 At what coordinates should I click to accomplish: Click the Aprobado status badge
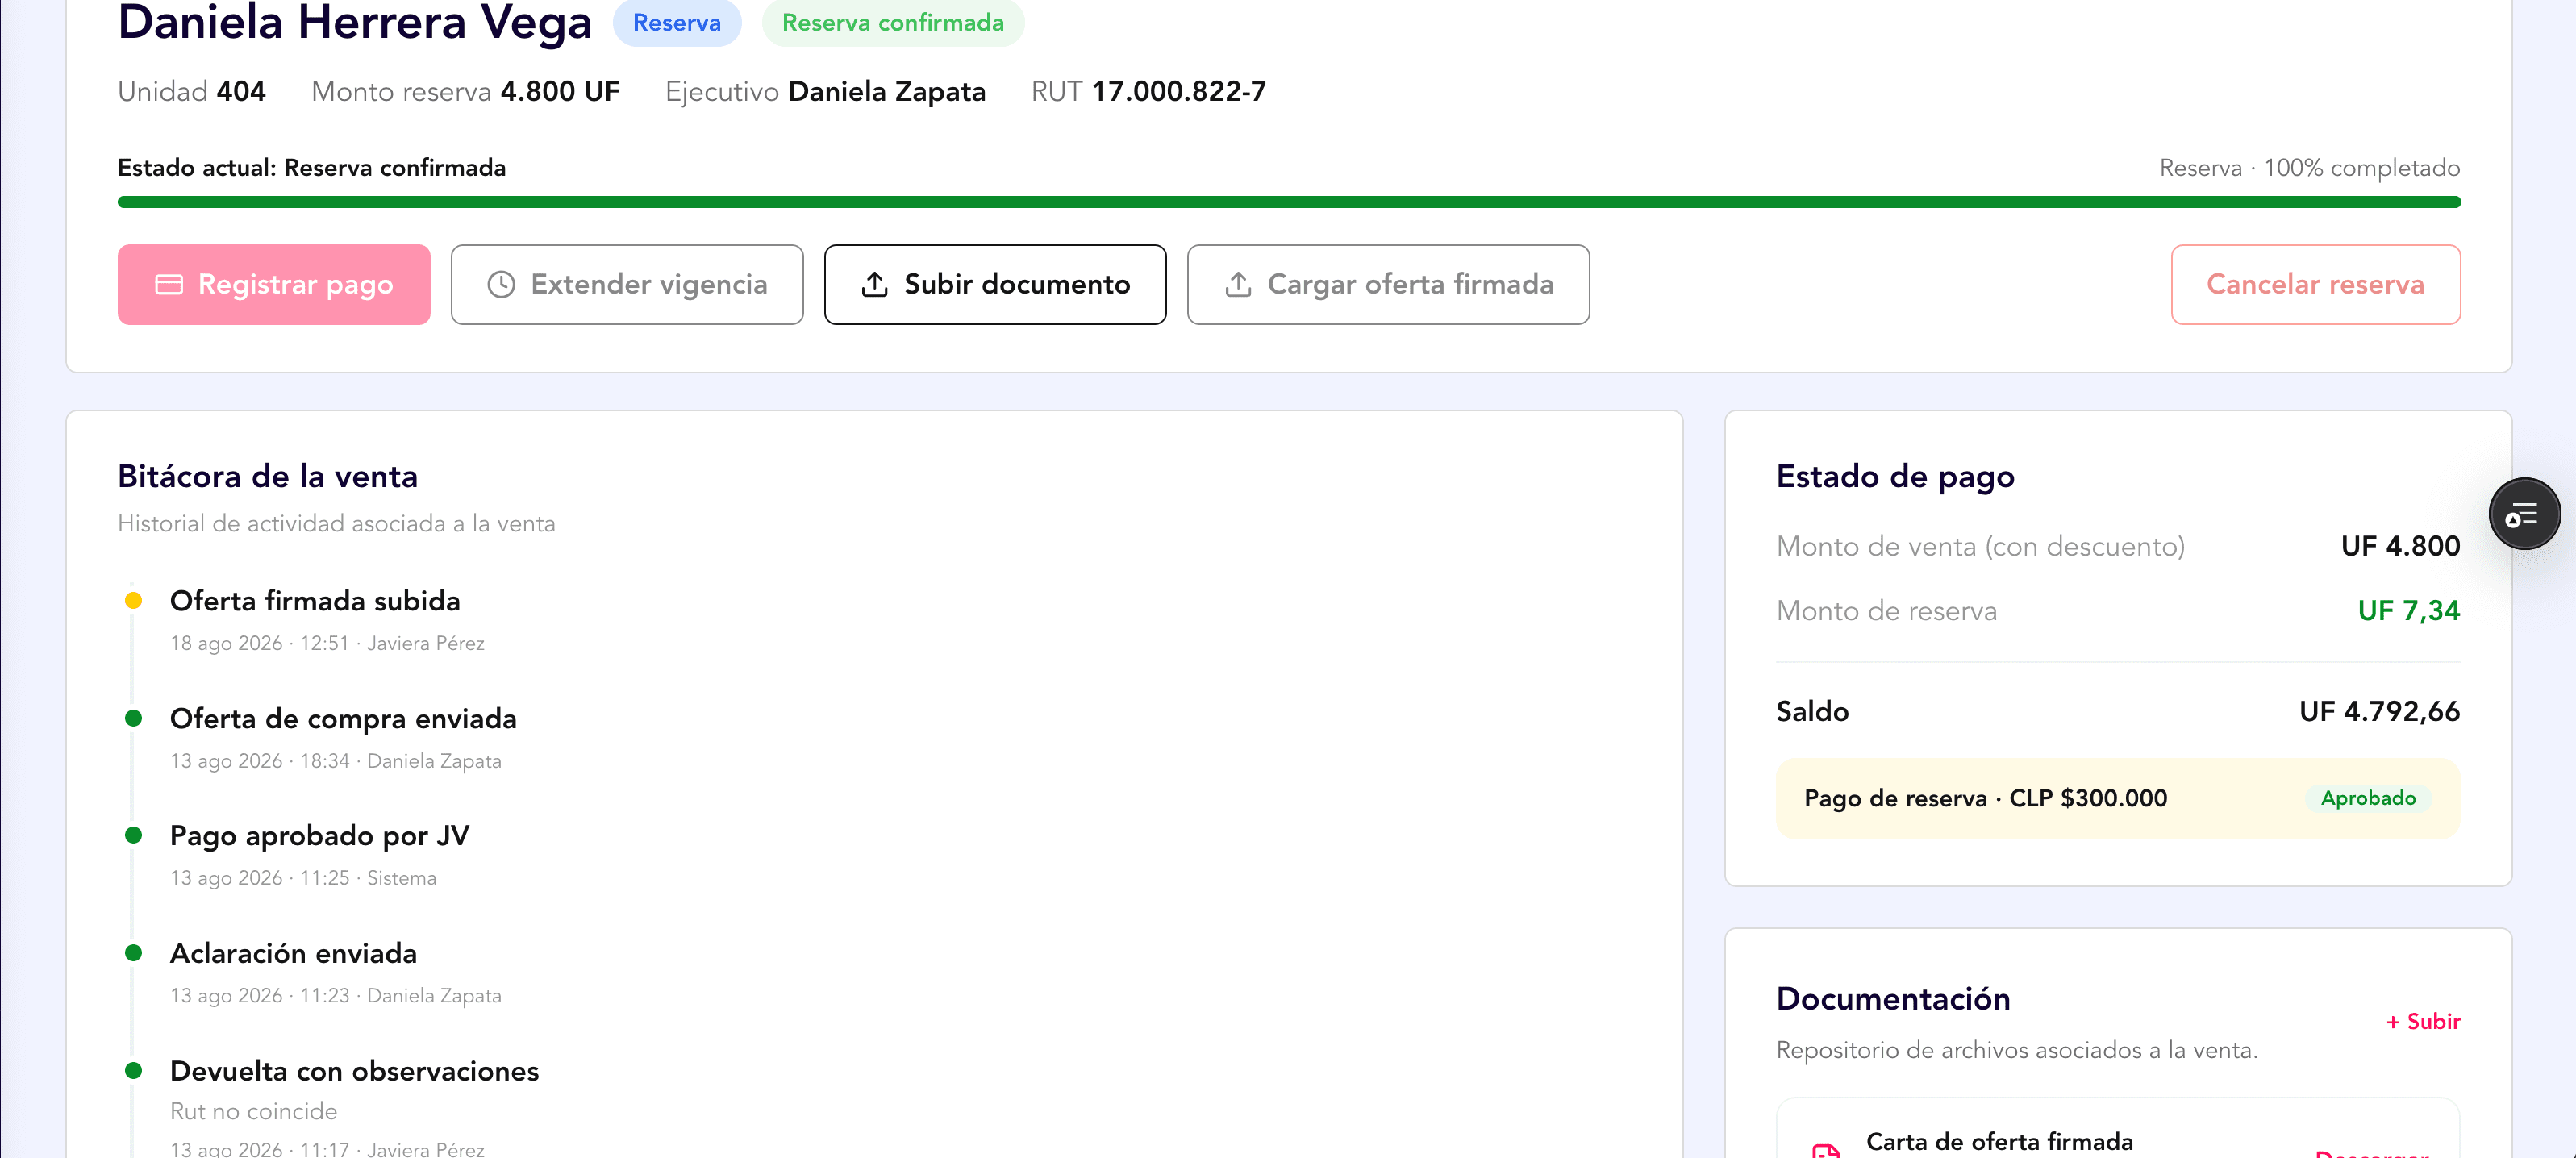pos(2368,798)
